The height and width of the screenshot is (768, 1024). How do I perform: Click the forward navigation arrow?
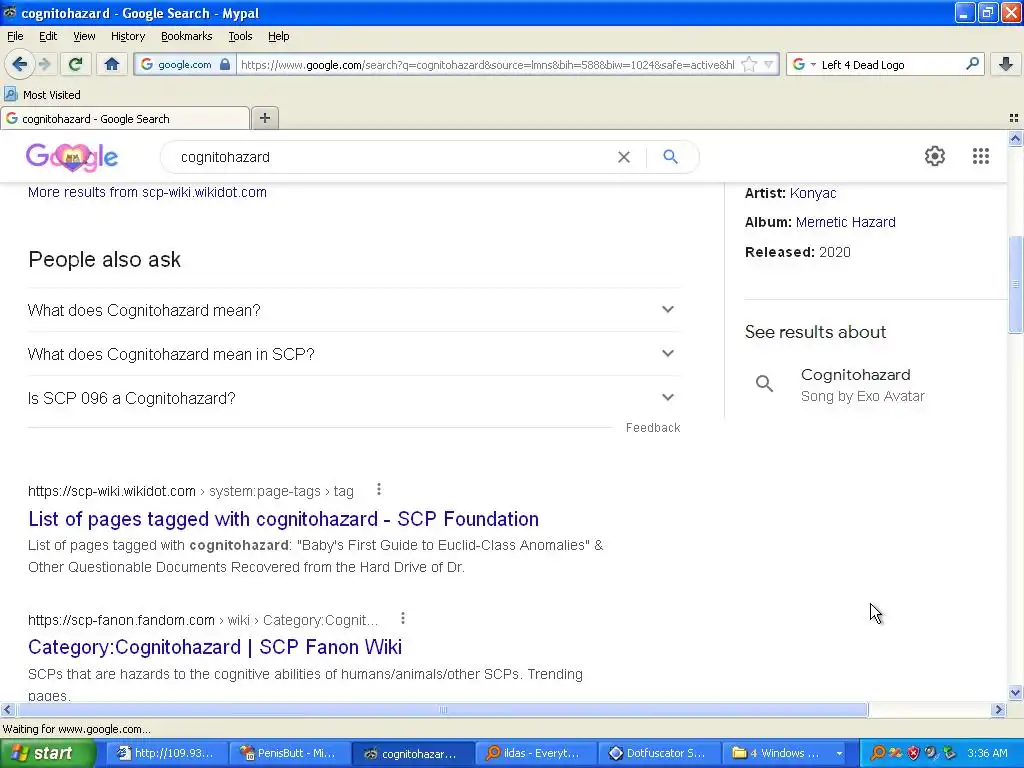(x=44, y=64)
